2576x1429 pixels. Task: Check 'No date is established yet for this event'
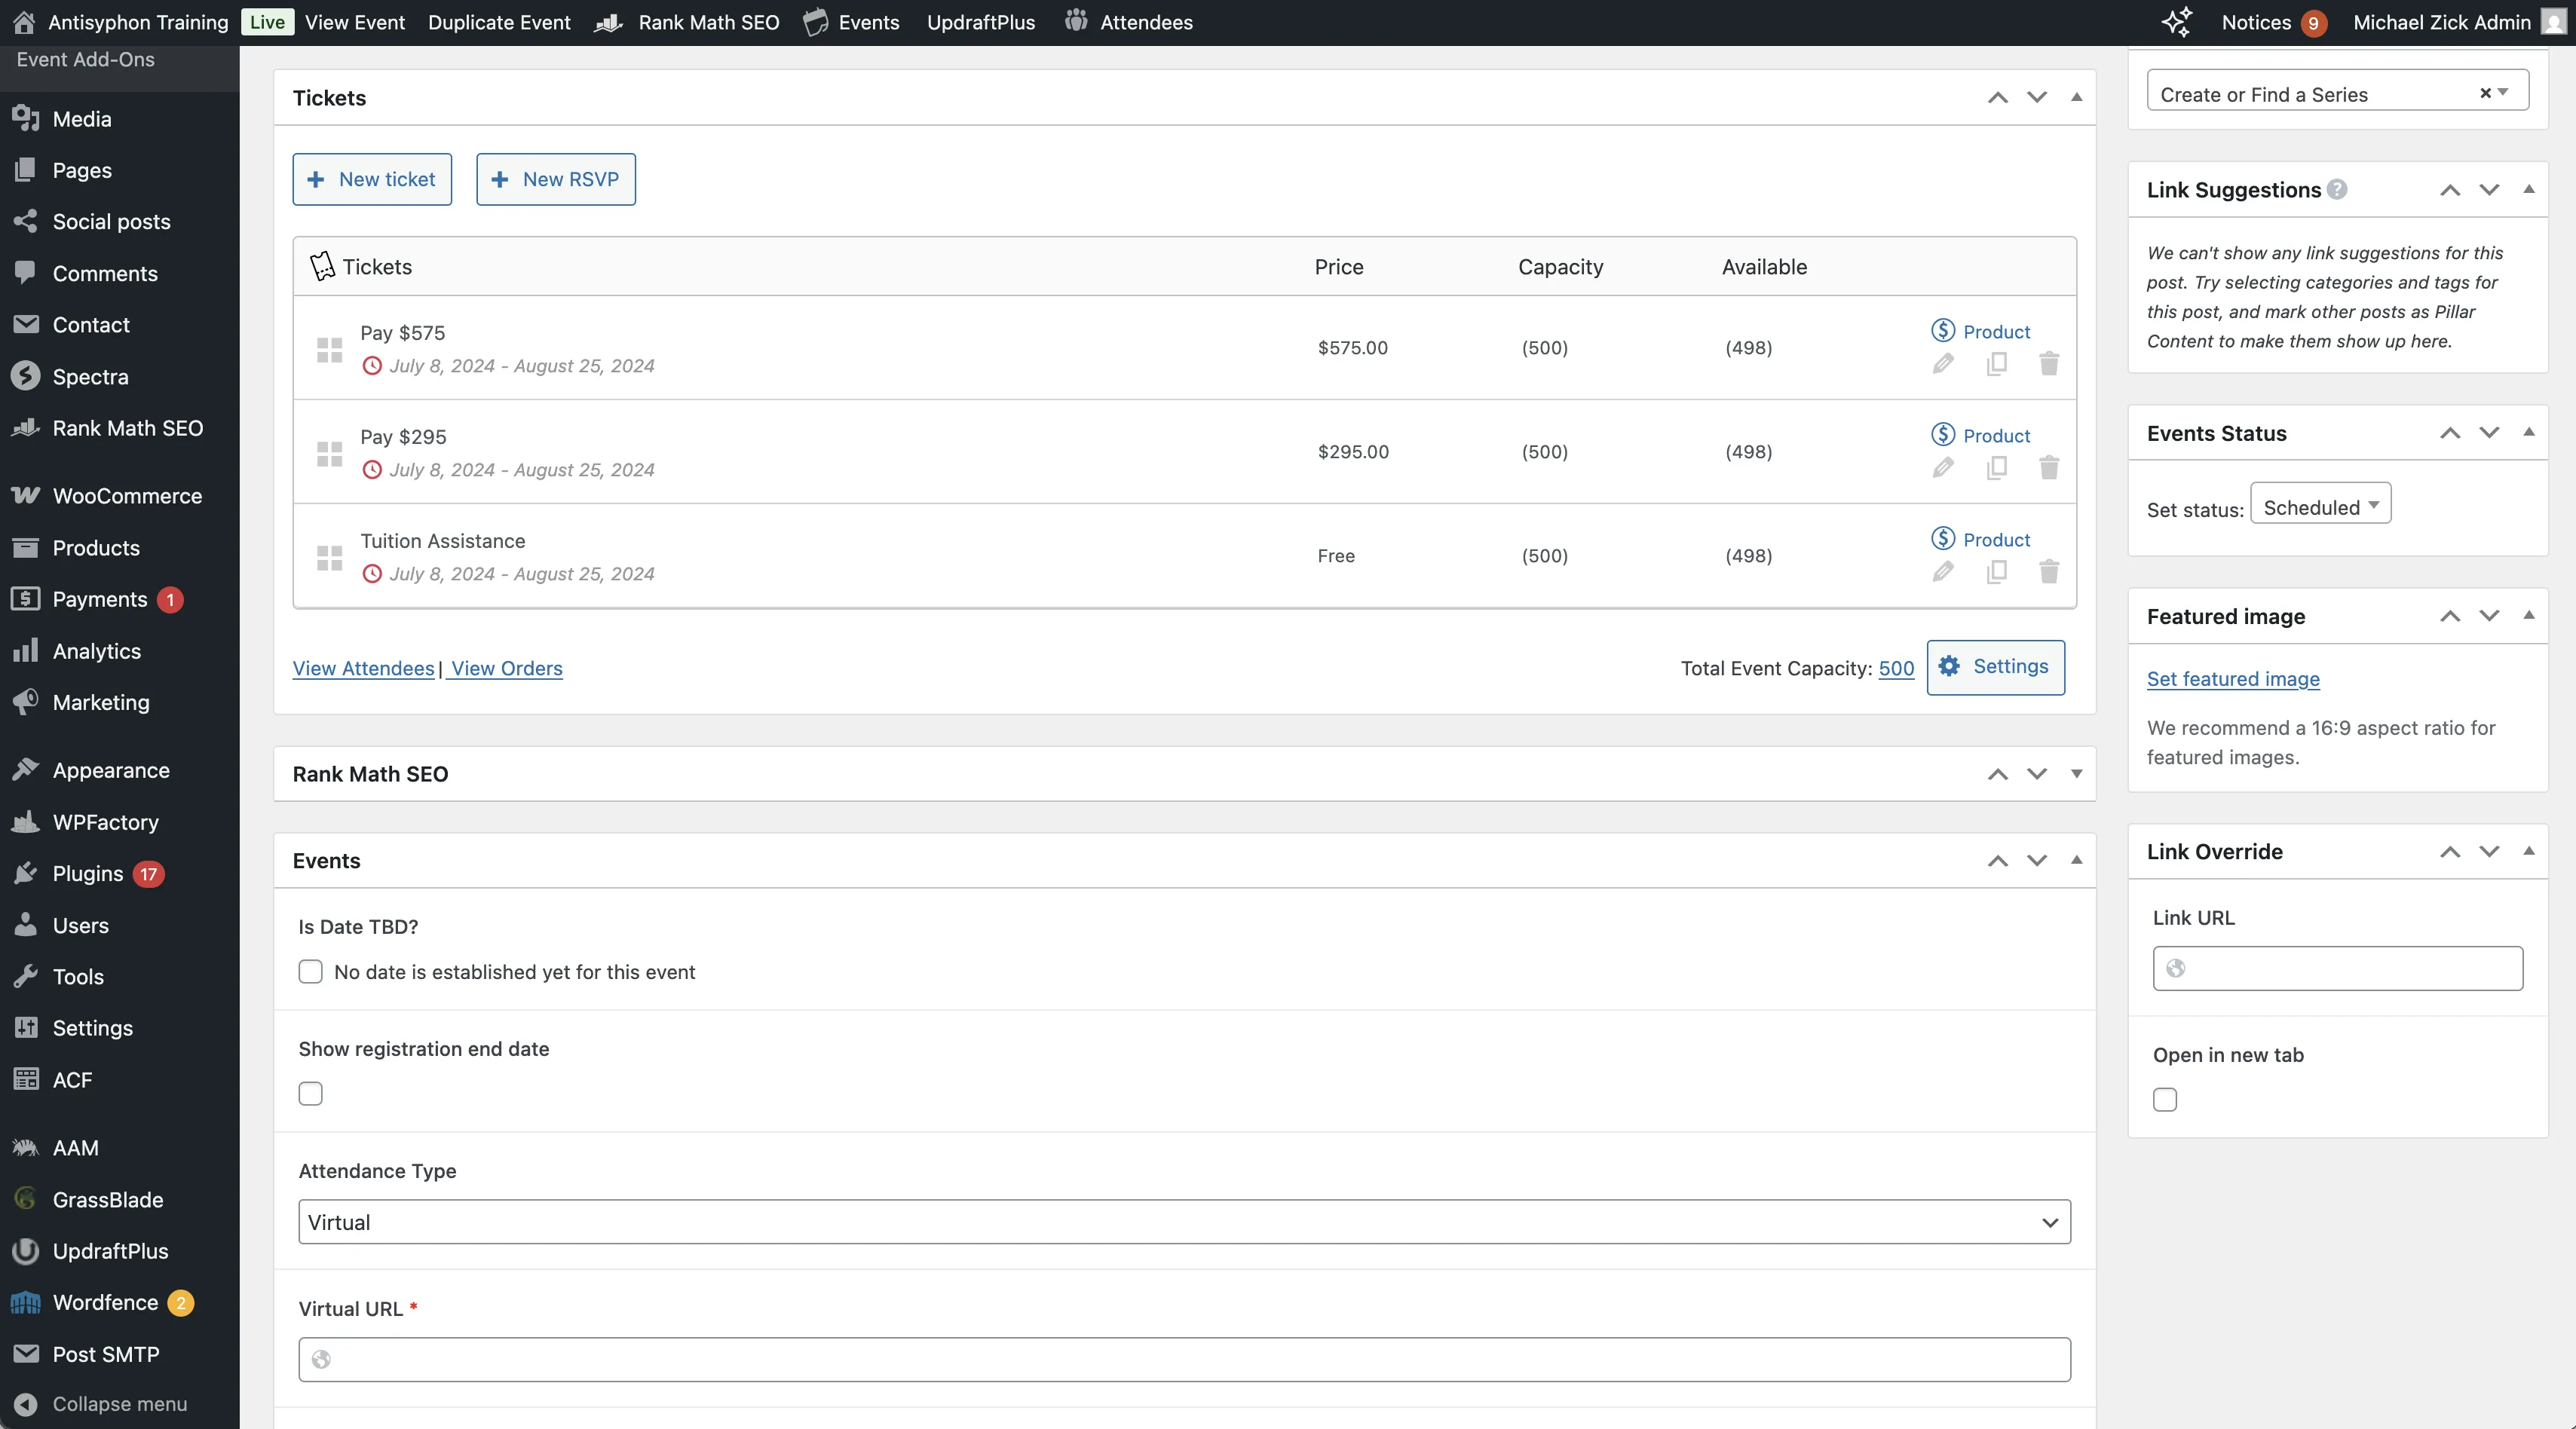click(310, 972)
